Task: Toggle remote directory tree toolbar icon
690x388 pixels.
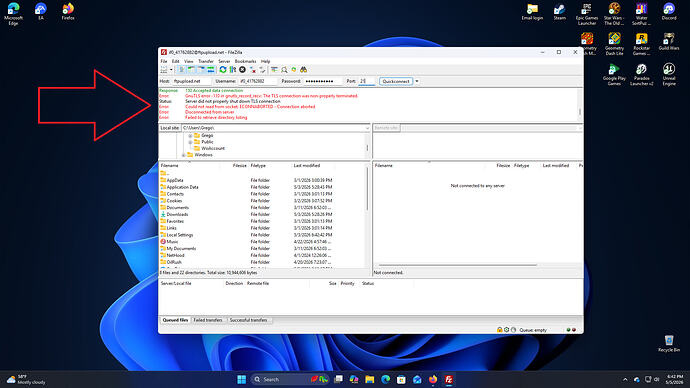Action: point(201,70)
